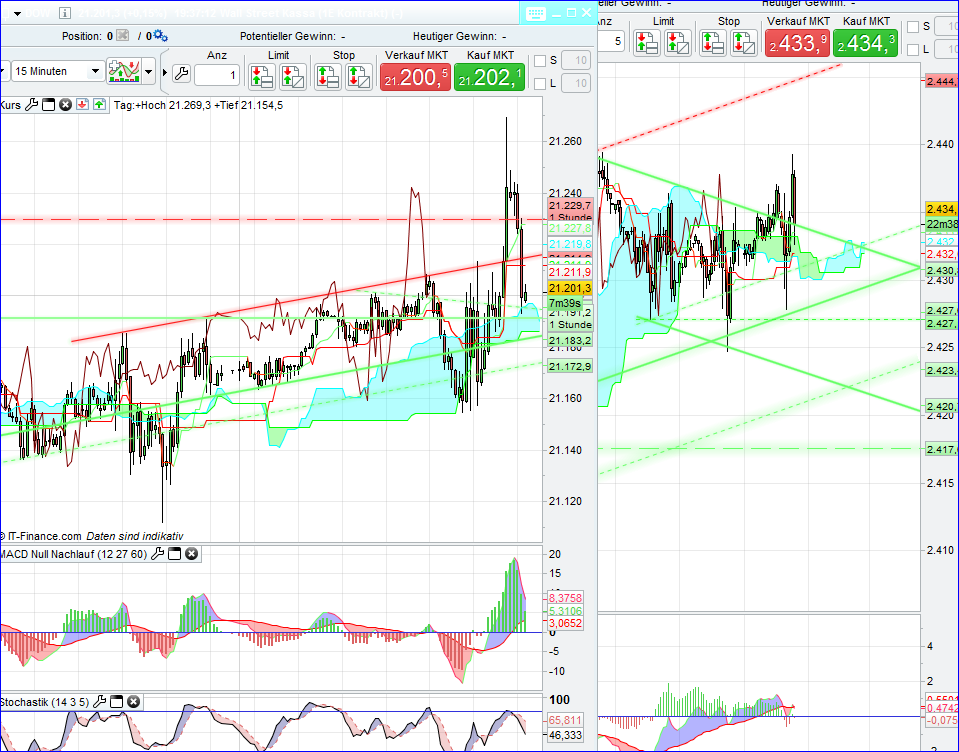Screen dimensions: 959x752
Task: Focus the Anz quantity field showing 1
Action: (217, 75)
